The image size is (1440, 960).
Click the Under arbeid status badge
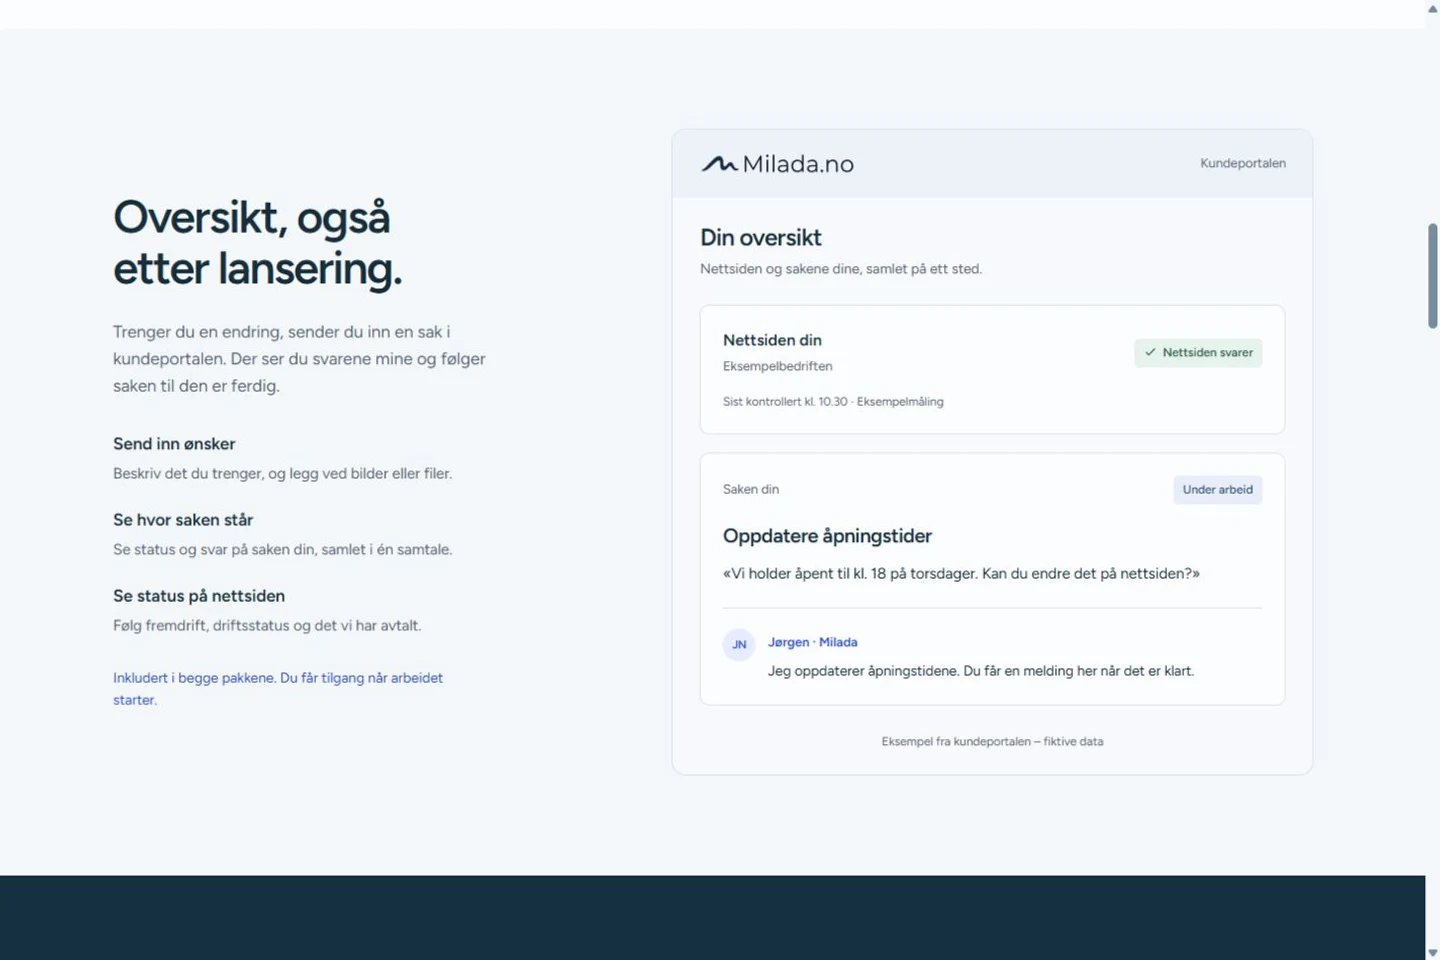click(1217, 489)
